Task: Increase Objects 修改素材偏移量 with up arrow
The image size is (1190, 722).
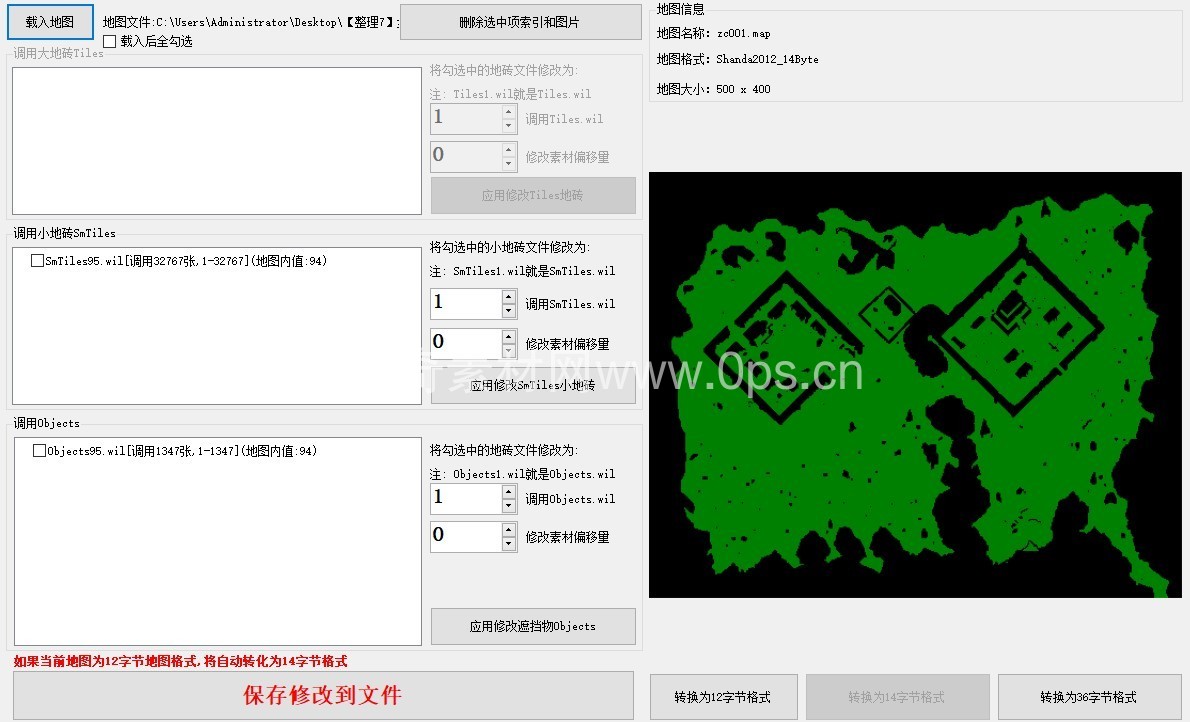Action: pos(509,529)
